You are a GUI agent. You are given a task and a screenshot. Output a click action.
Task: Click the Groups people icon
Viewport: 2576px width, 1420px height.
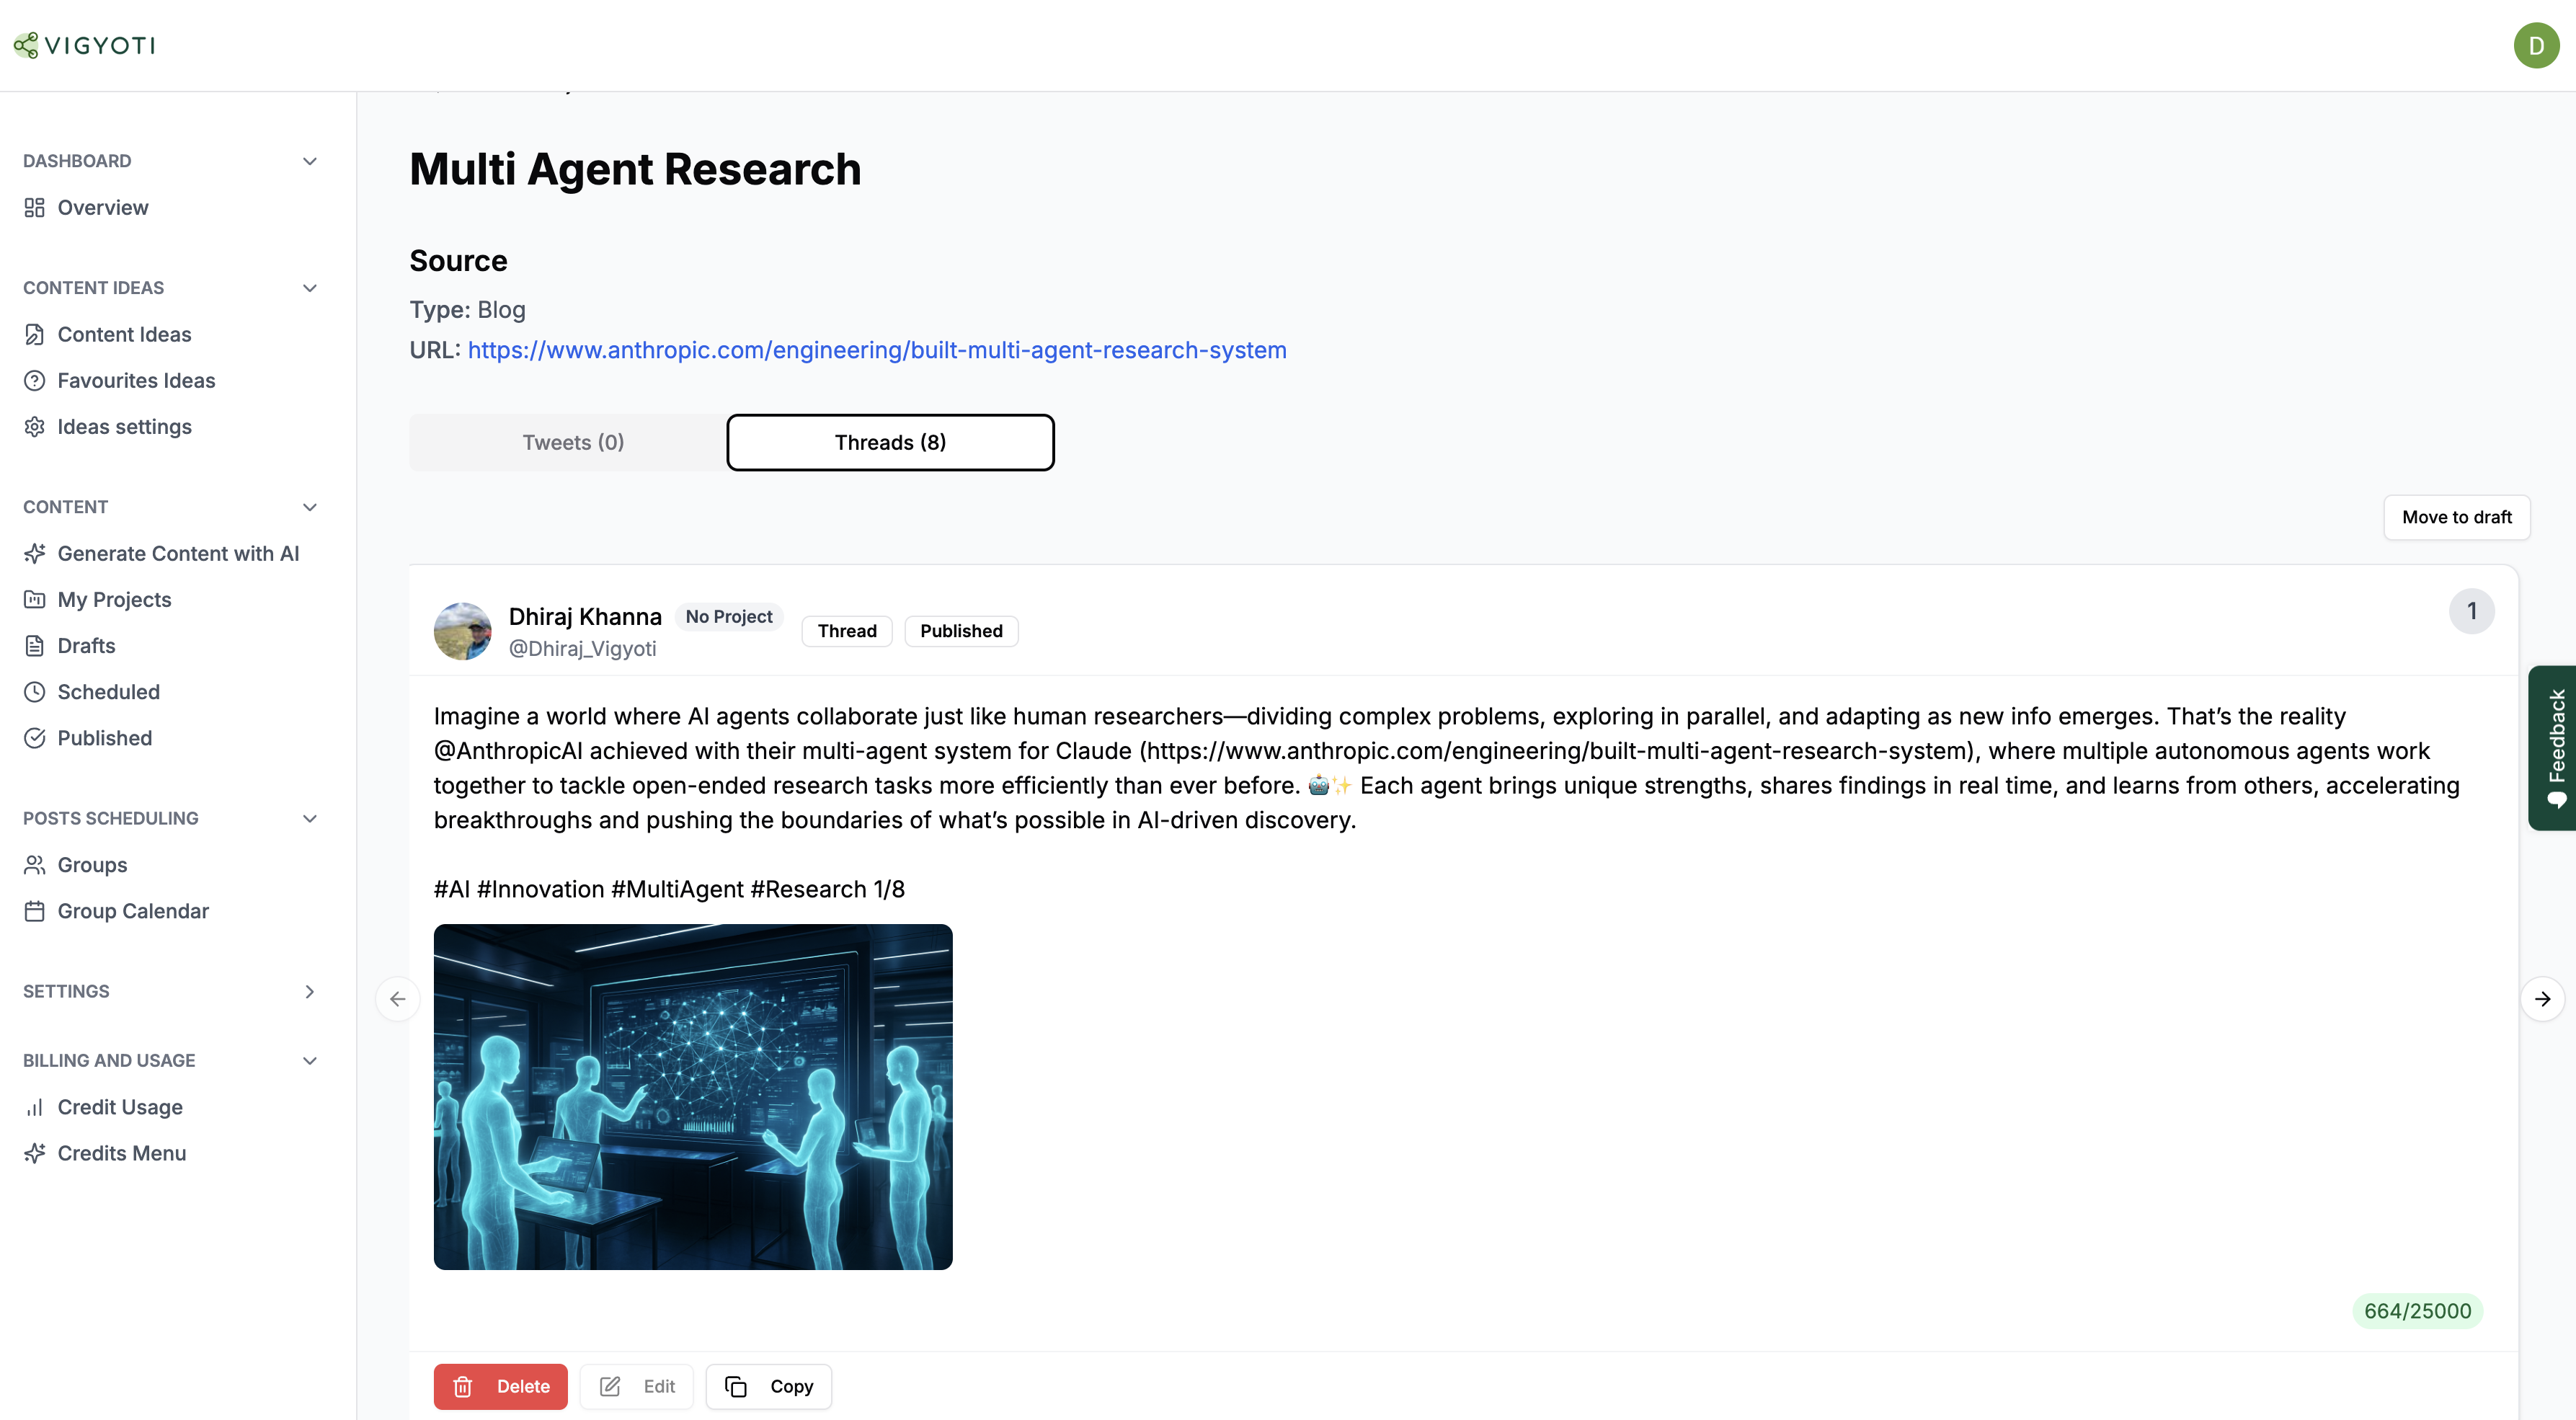pos(35,865)
